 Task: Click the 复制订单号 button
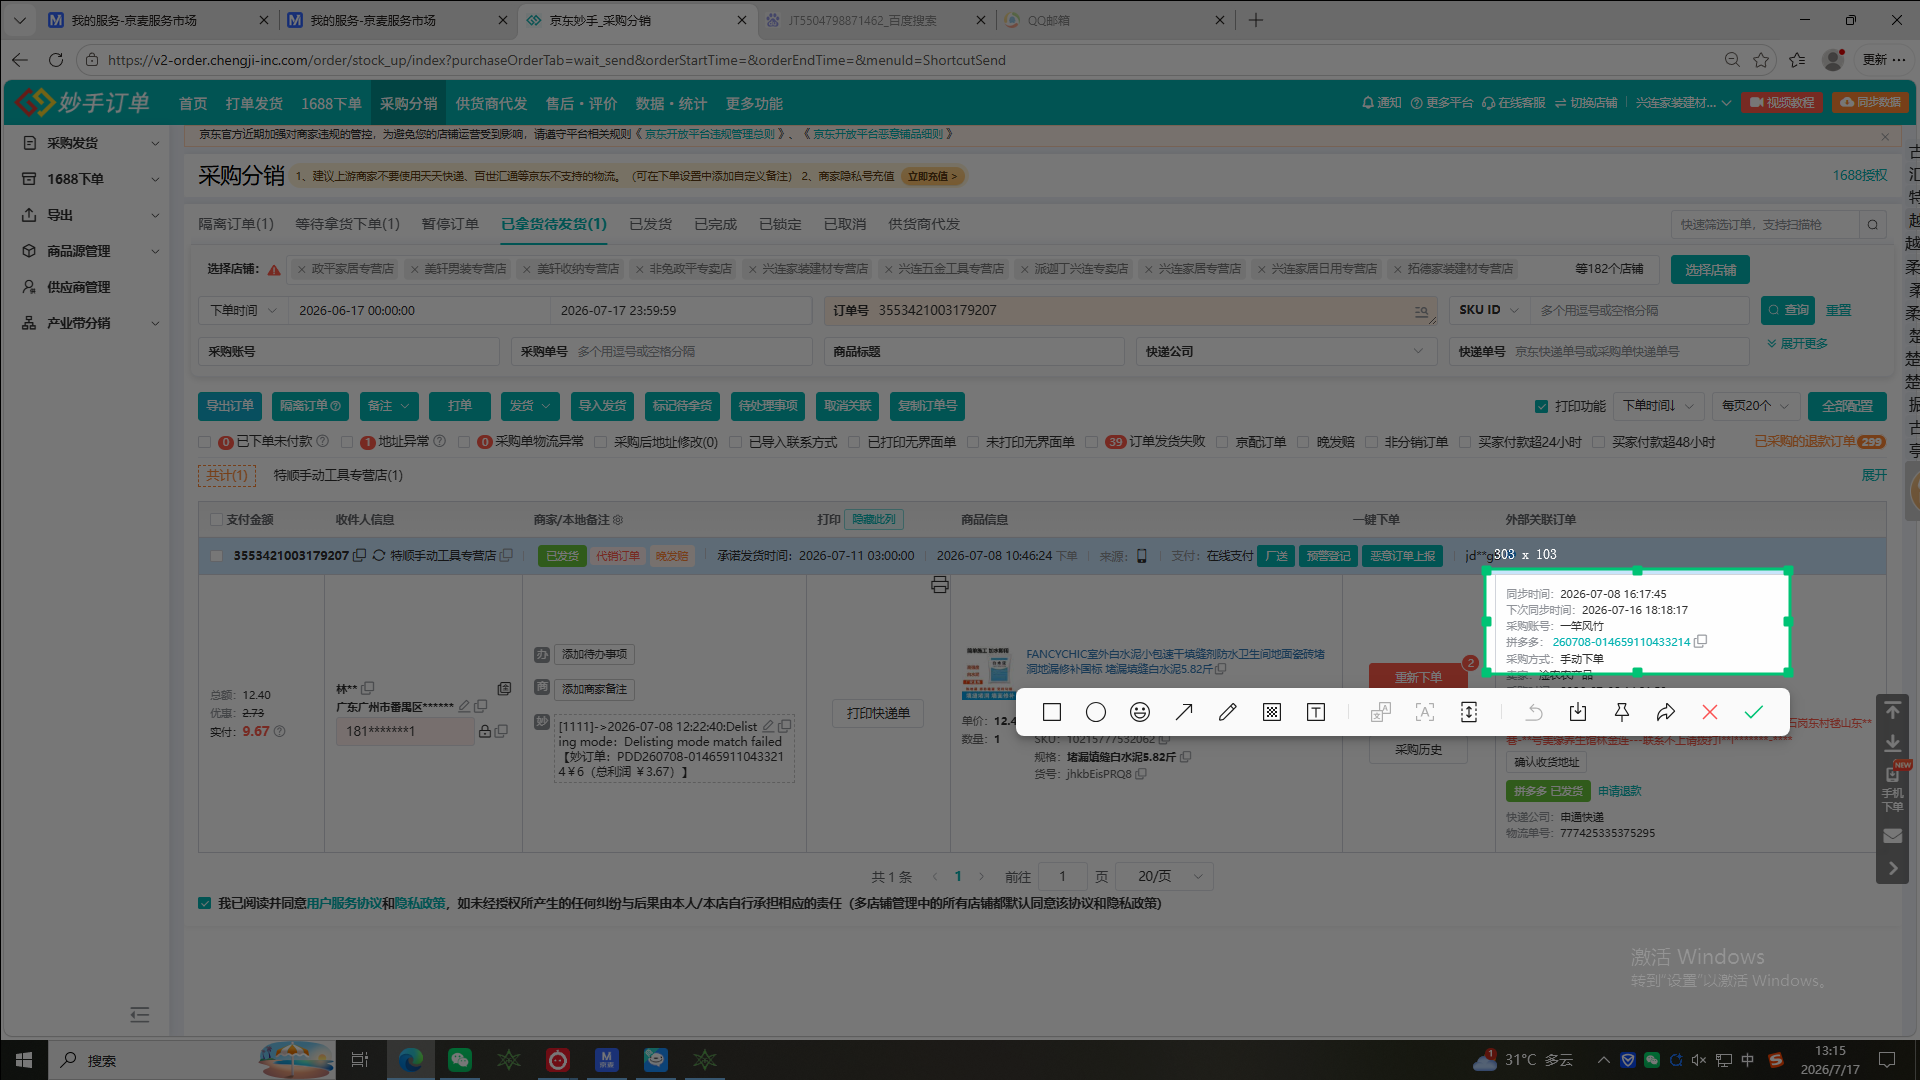tap(927, 406)
